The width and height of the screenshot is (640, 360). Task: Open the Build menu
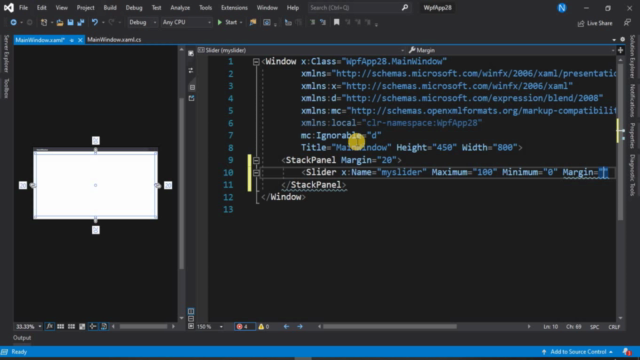pyautogui.click(x=110, y=8)
